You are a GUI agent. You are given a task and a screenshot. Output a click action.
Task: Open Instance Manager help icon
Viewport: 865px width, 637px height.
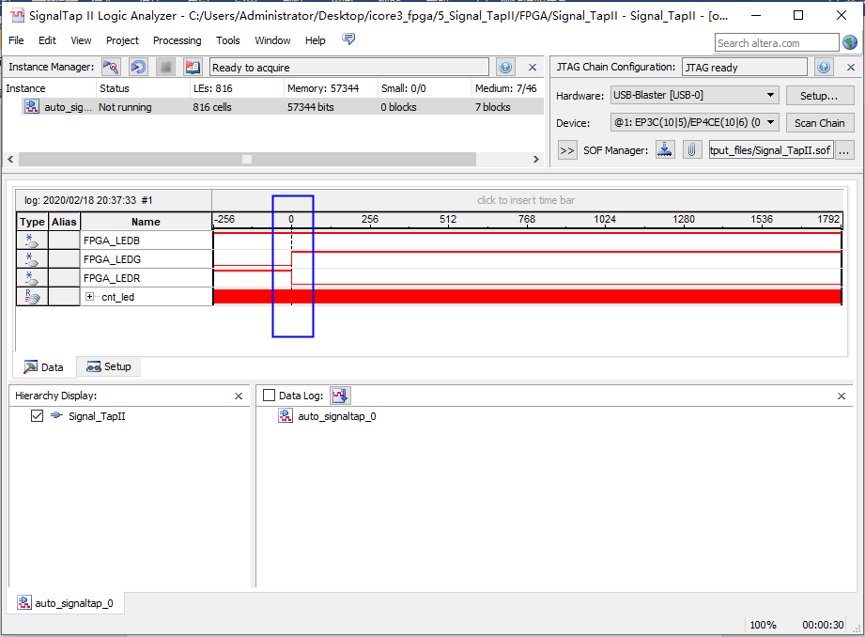506,67
